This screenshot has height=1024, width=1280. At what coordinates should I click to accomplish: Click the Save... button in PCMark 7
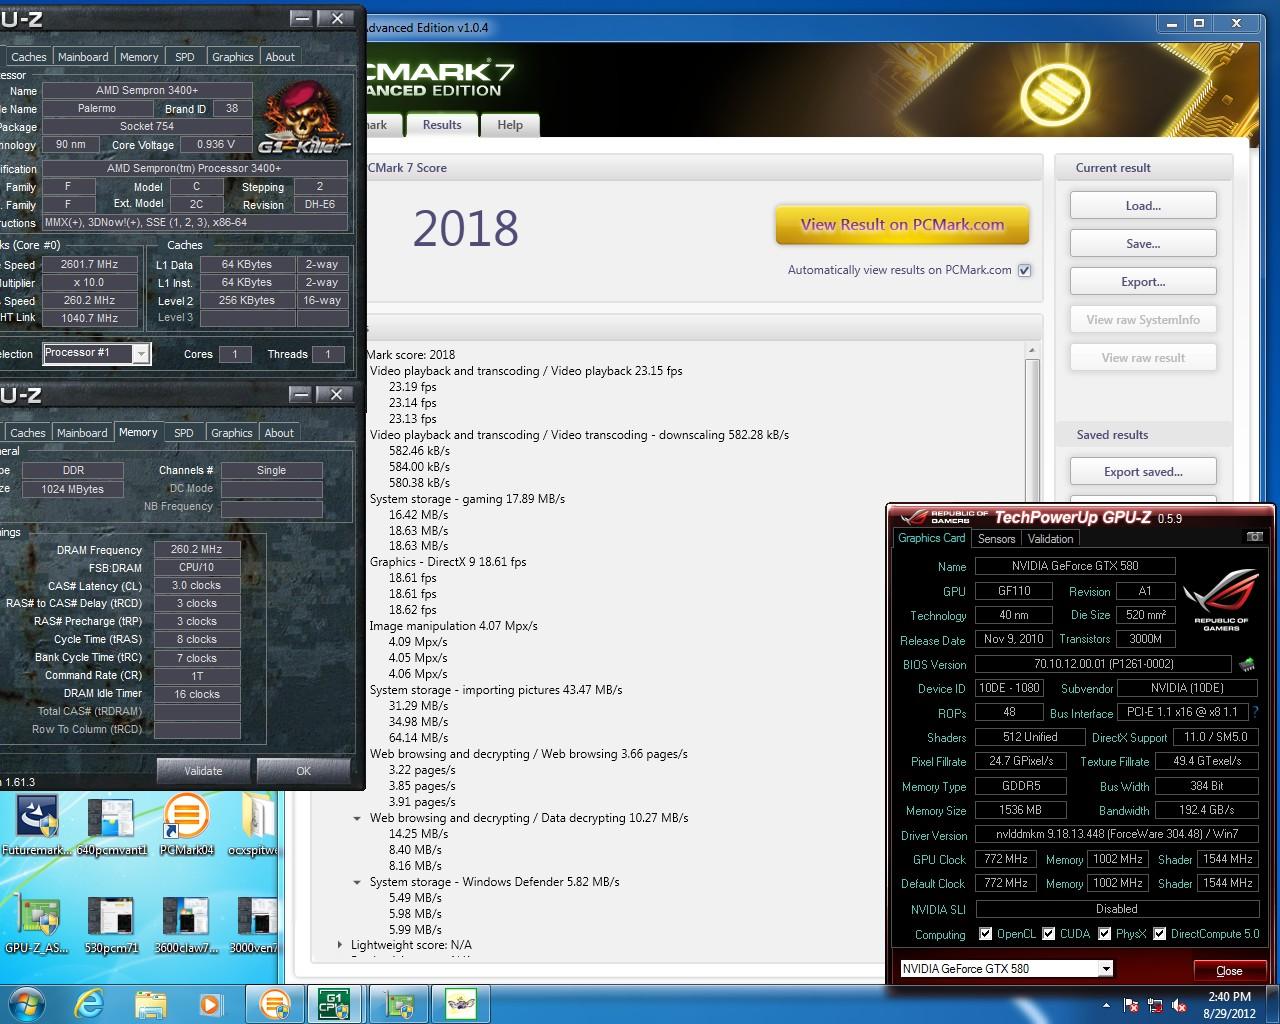[x=1143, y=244]
